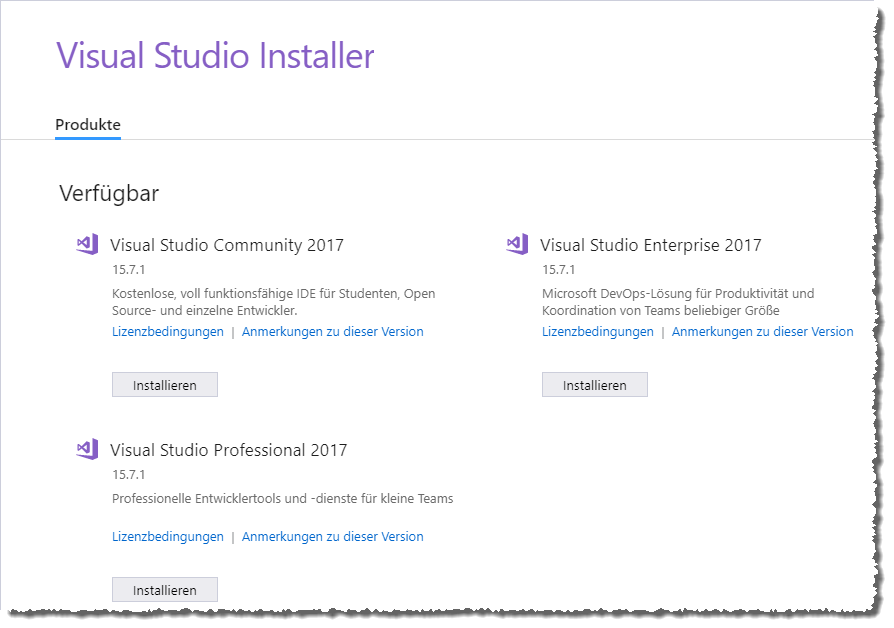Open Lizenzbedingungen for Visual Studio Professional 2017
The width and height of the screenshot is (894, 628).
pos(166,536)
